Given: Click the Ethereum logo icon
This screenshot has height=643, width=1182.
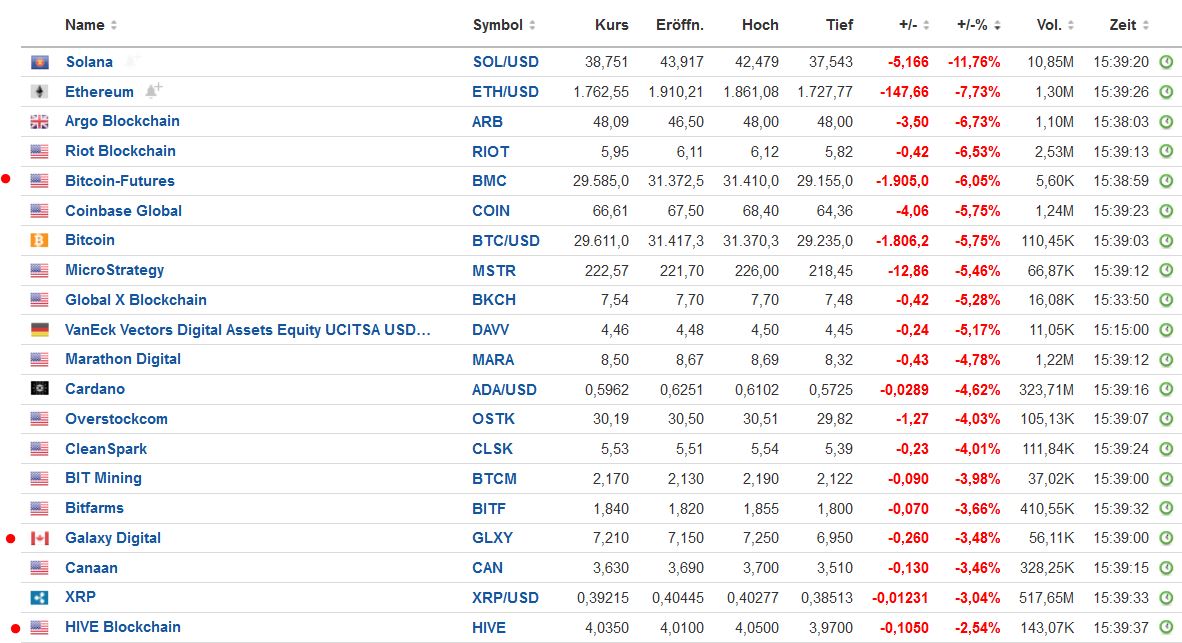Looking at the screenshot, I should (x=40, y=92).
